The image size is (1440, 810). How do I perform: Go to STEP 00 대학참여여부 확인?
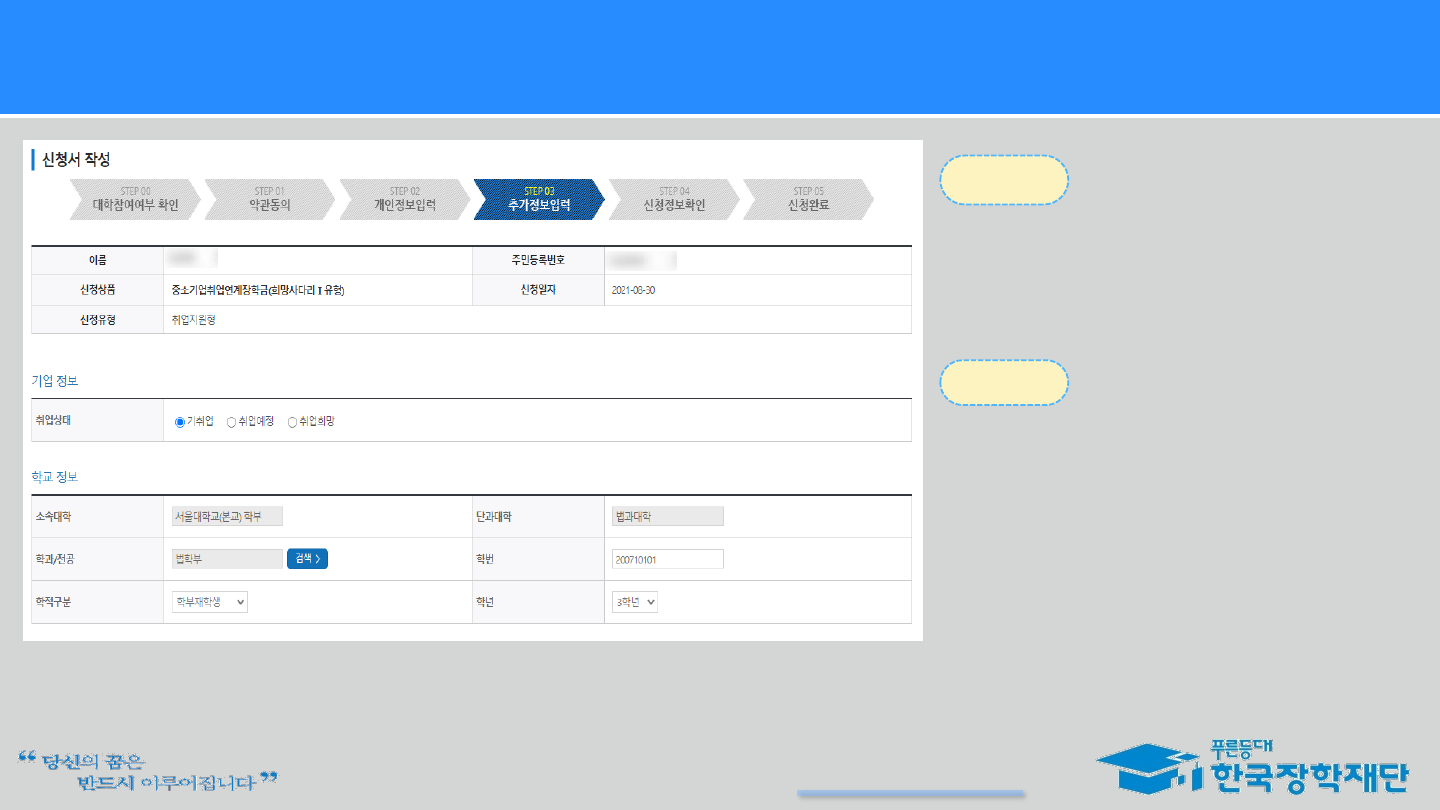click(x=135, y=199)
